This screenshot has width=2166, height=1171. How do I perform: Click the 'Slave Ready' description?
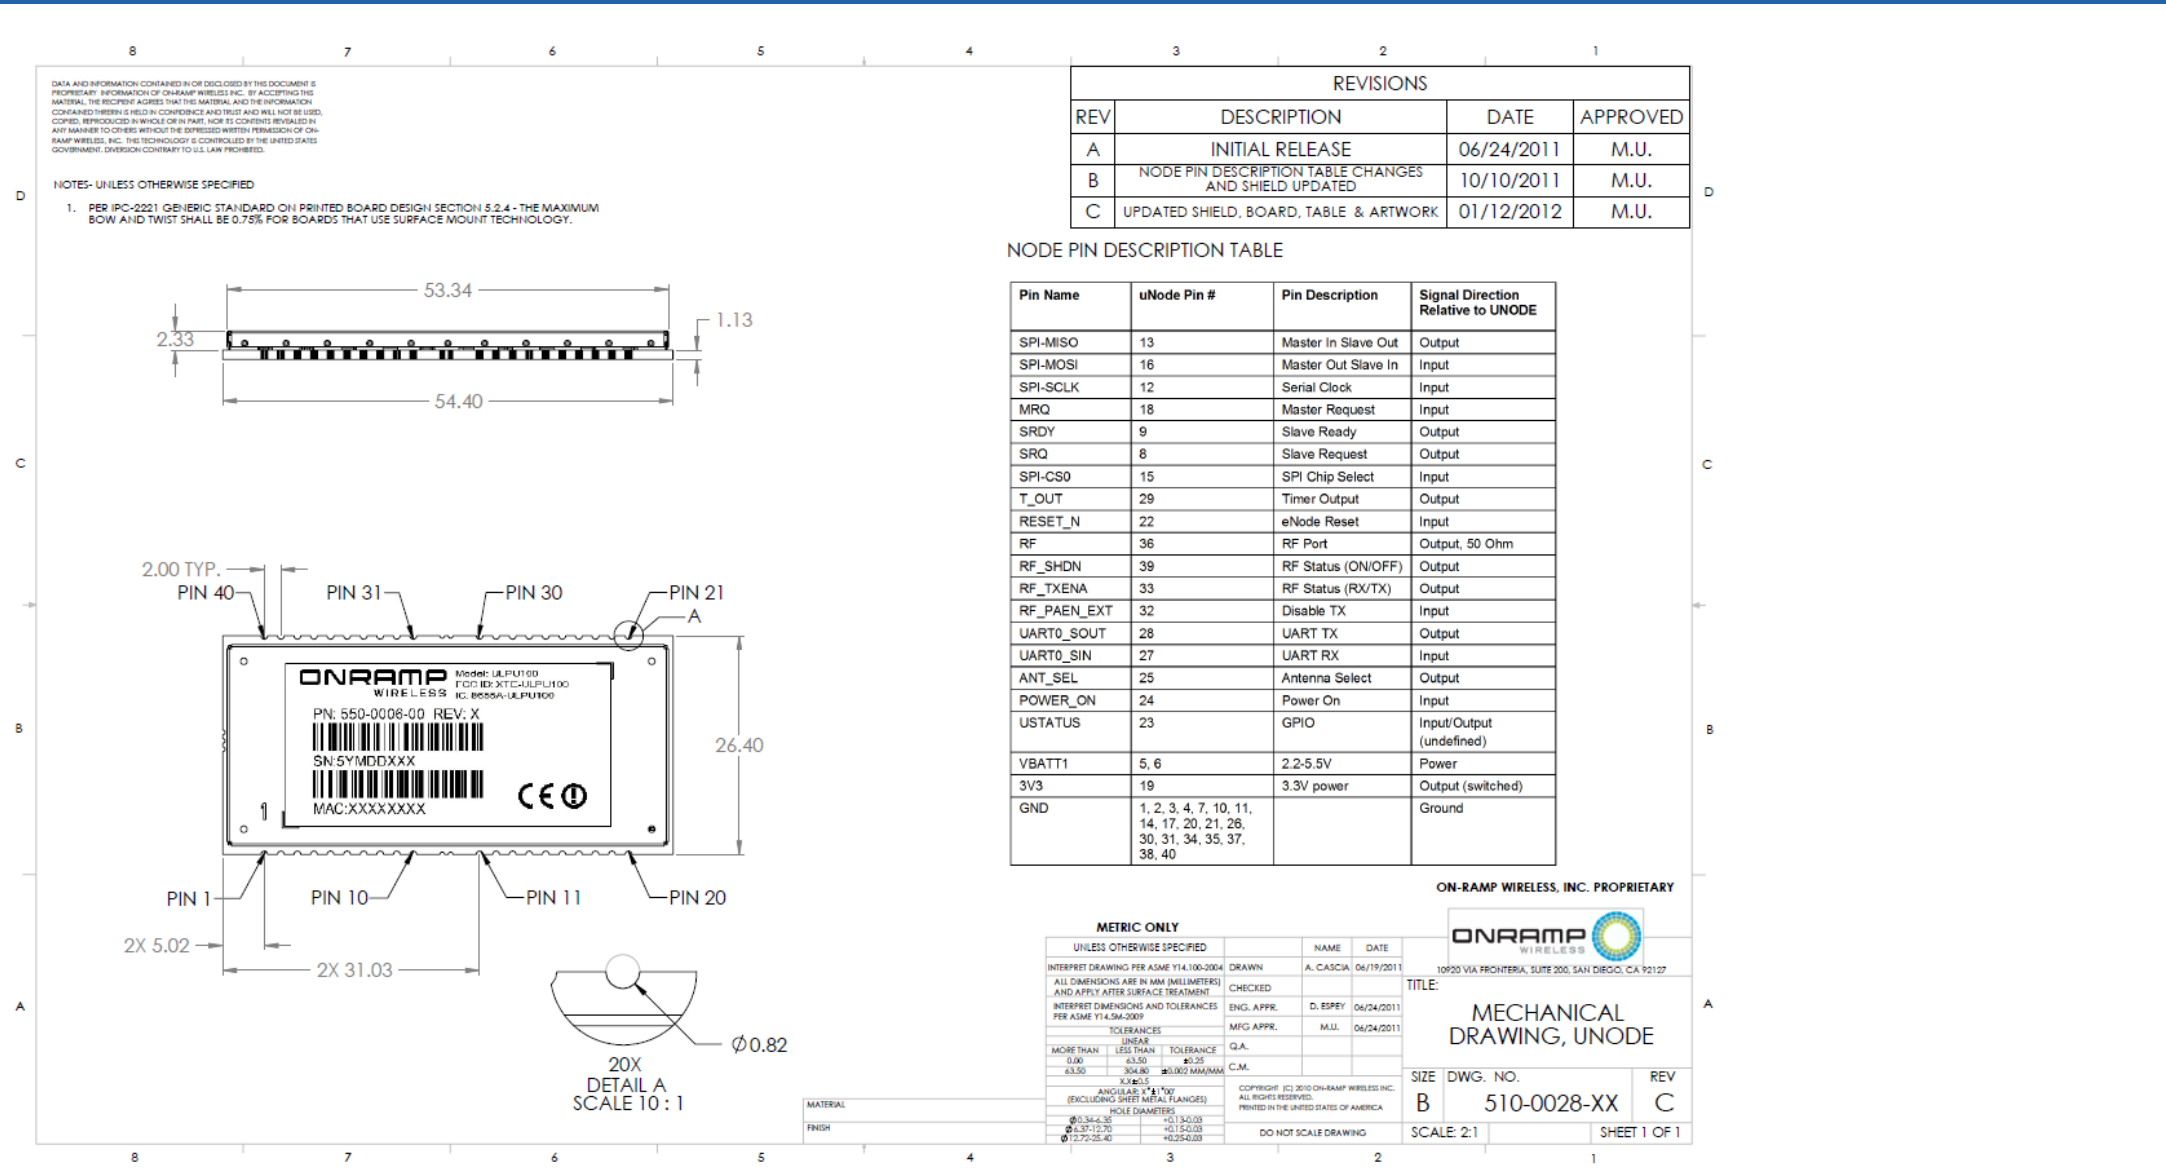1318,432
